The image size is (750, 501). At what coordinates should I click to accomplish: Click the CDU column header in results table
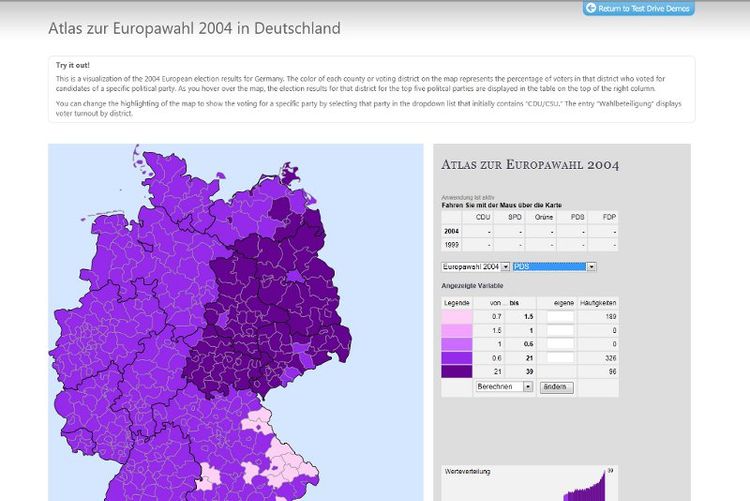point(482,216)
